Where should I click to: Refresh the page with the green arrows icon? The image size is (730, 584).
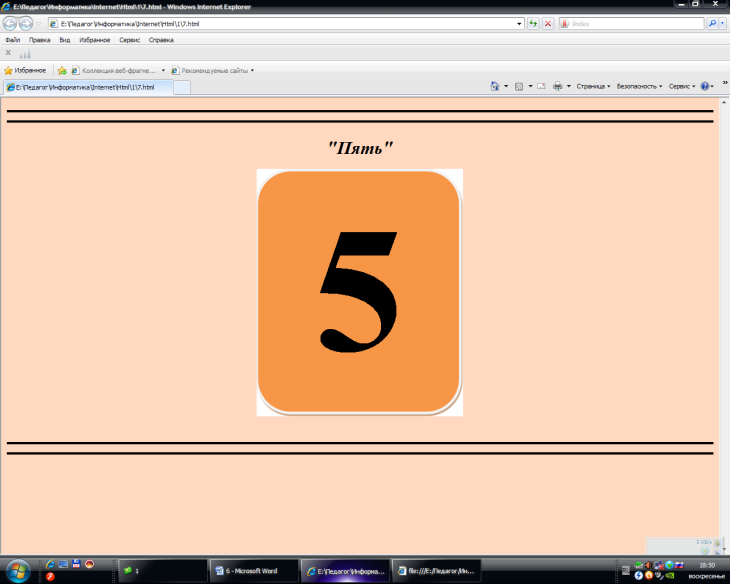(x=533, y=23)
